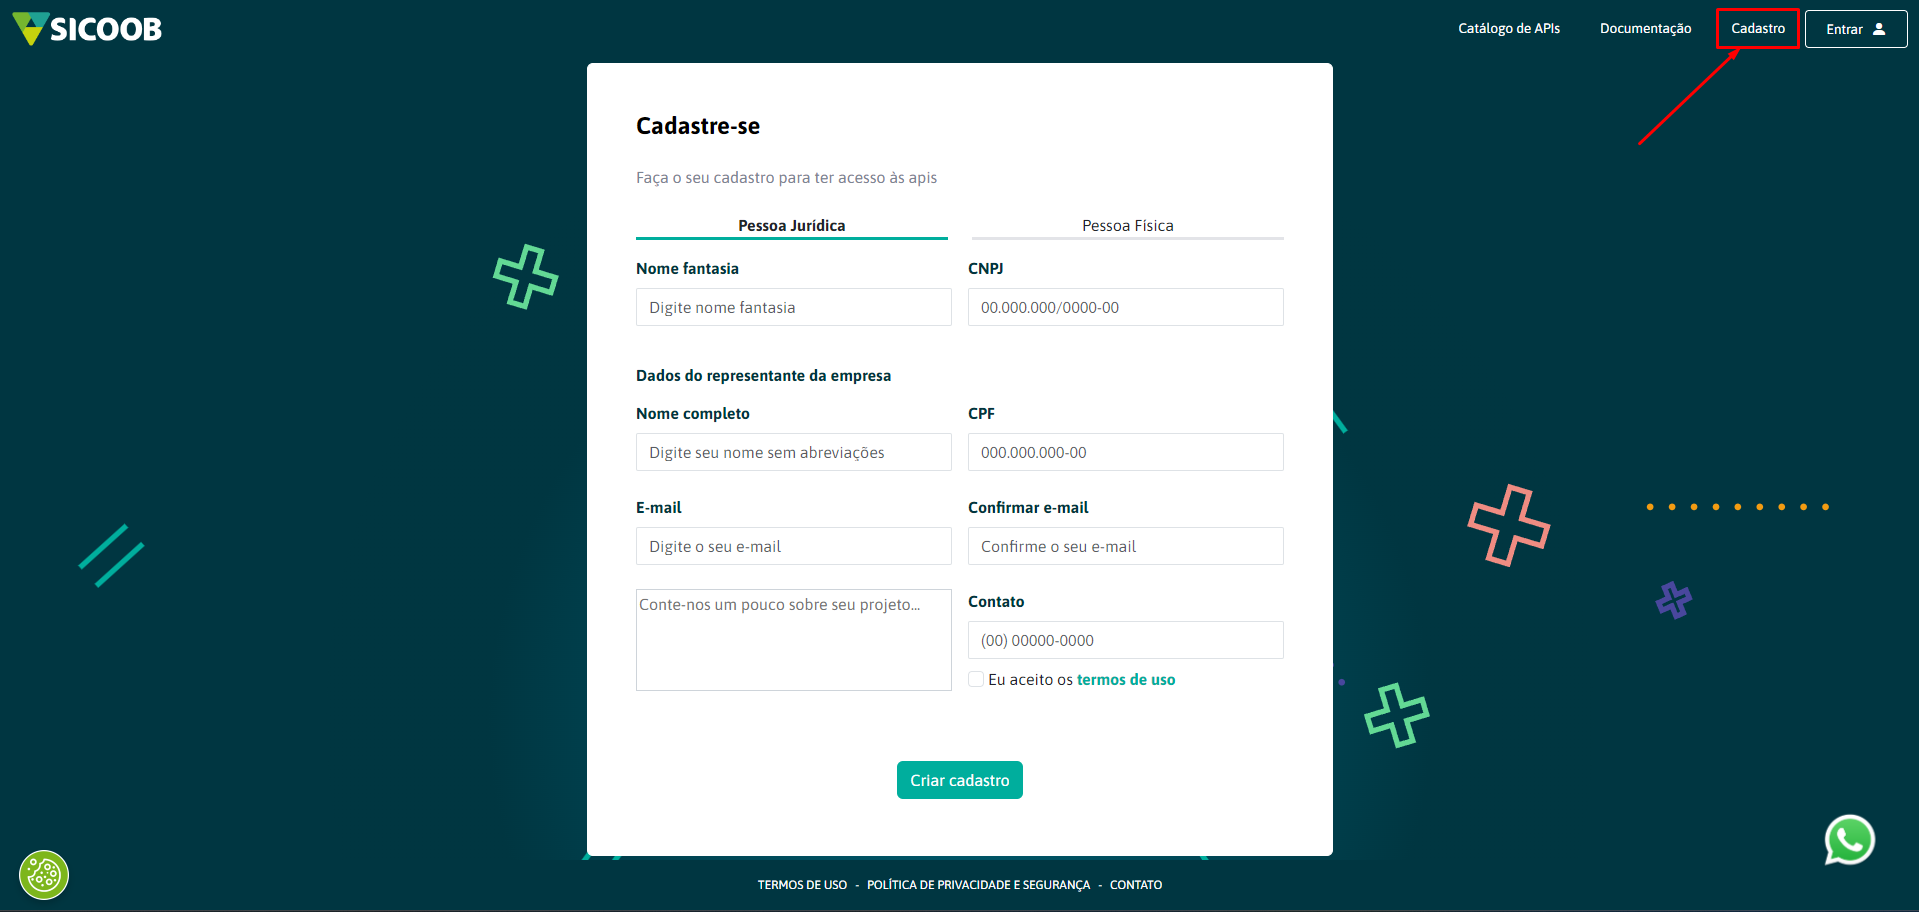Go to Documentação page
Screen dimensions: 1919x912
click(1645, 29)
